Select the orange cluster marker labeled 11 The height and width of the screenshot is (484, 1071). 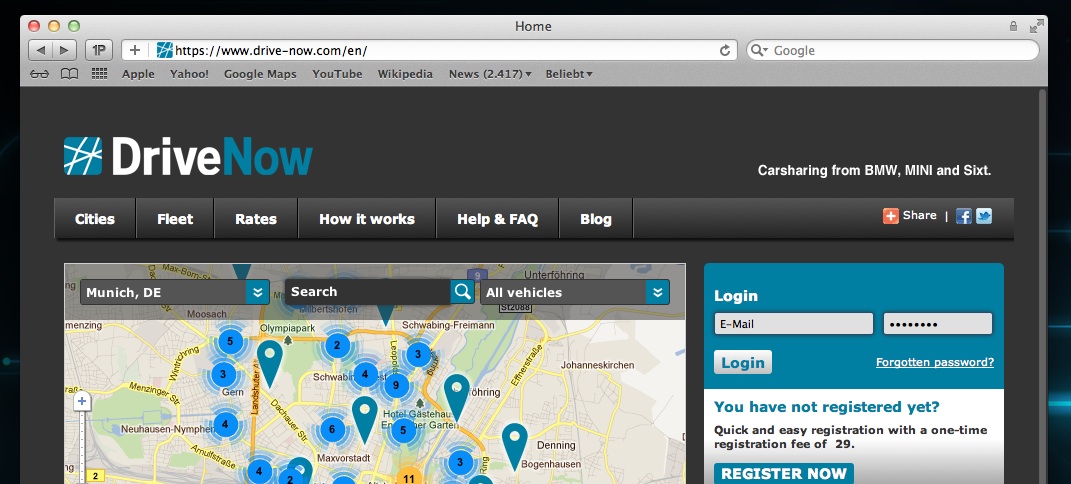coord(408,478)
